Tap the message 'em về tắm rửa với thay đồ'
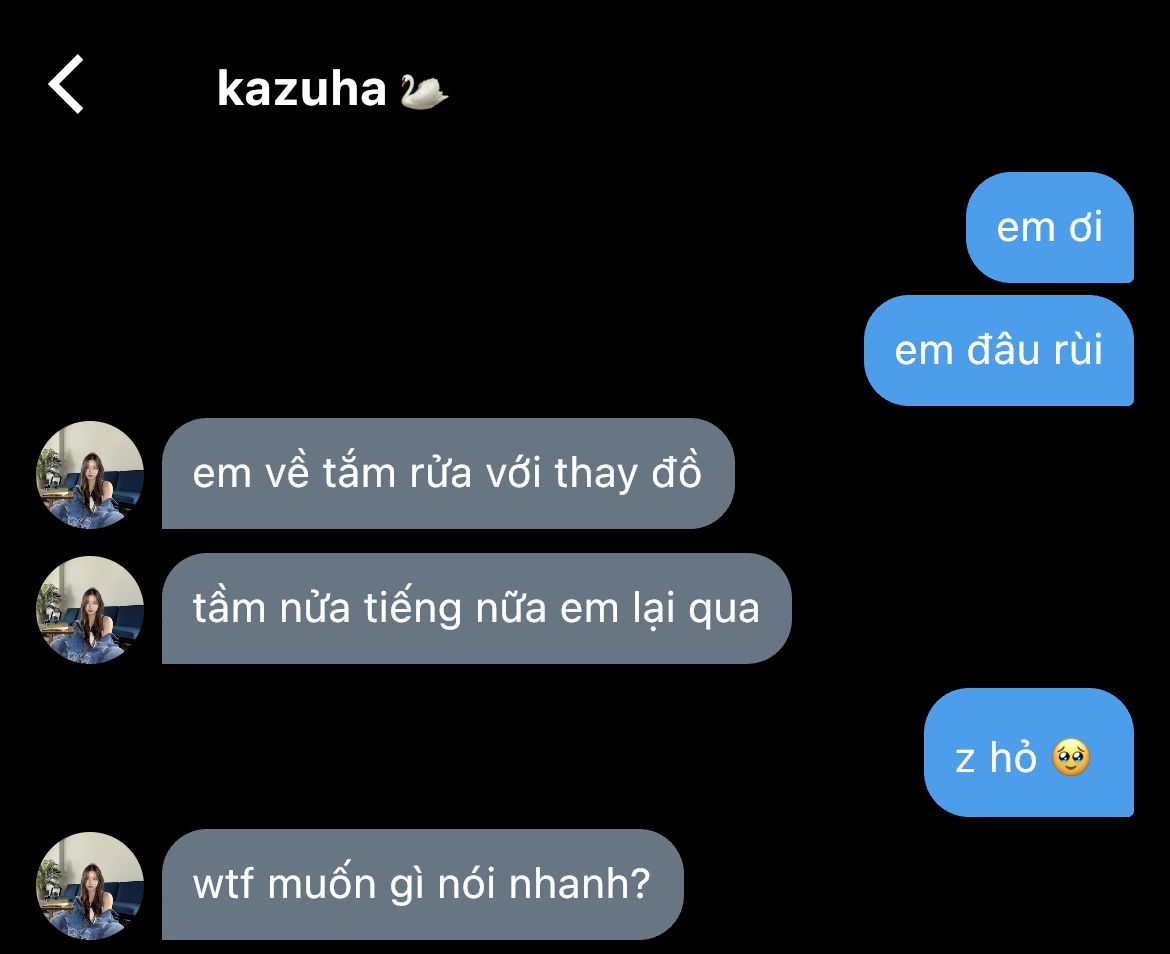This screenshot has width=1170, height=954. (x=448, y=474)
